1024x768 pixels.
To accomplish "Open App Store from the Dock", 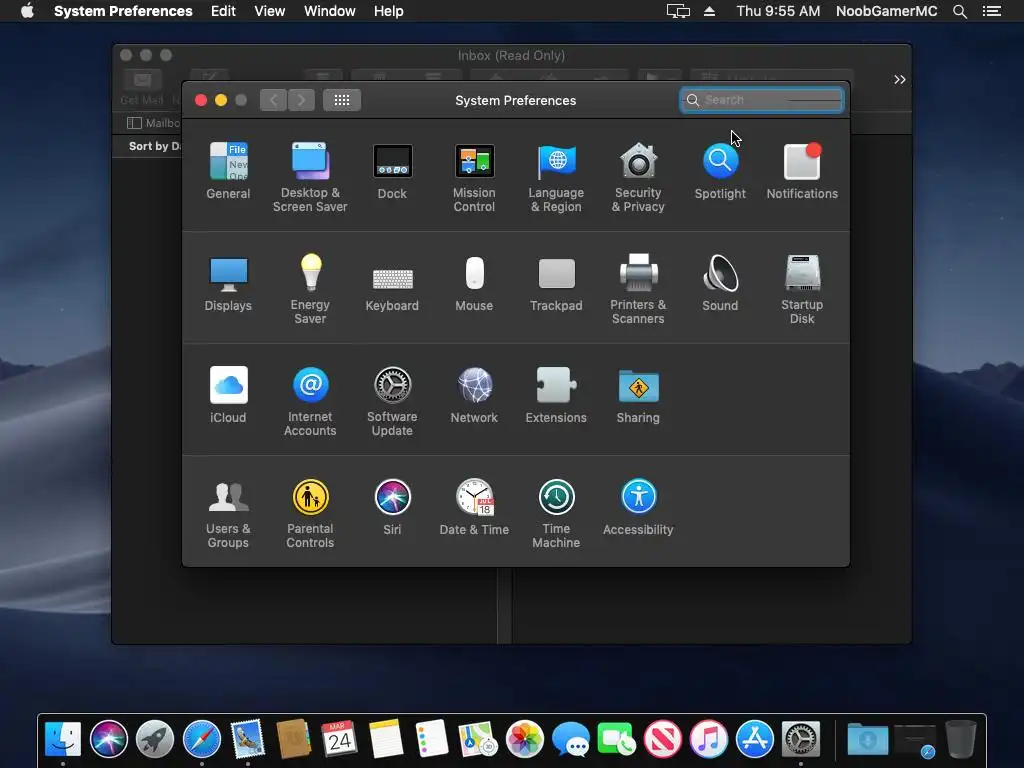I will click(754, 739).
